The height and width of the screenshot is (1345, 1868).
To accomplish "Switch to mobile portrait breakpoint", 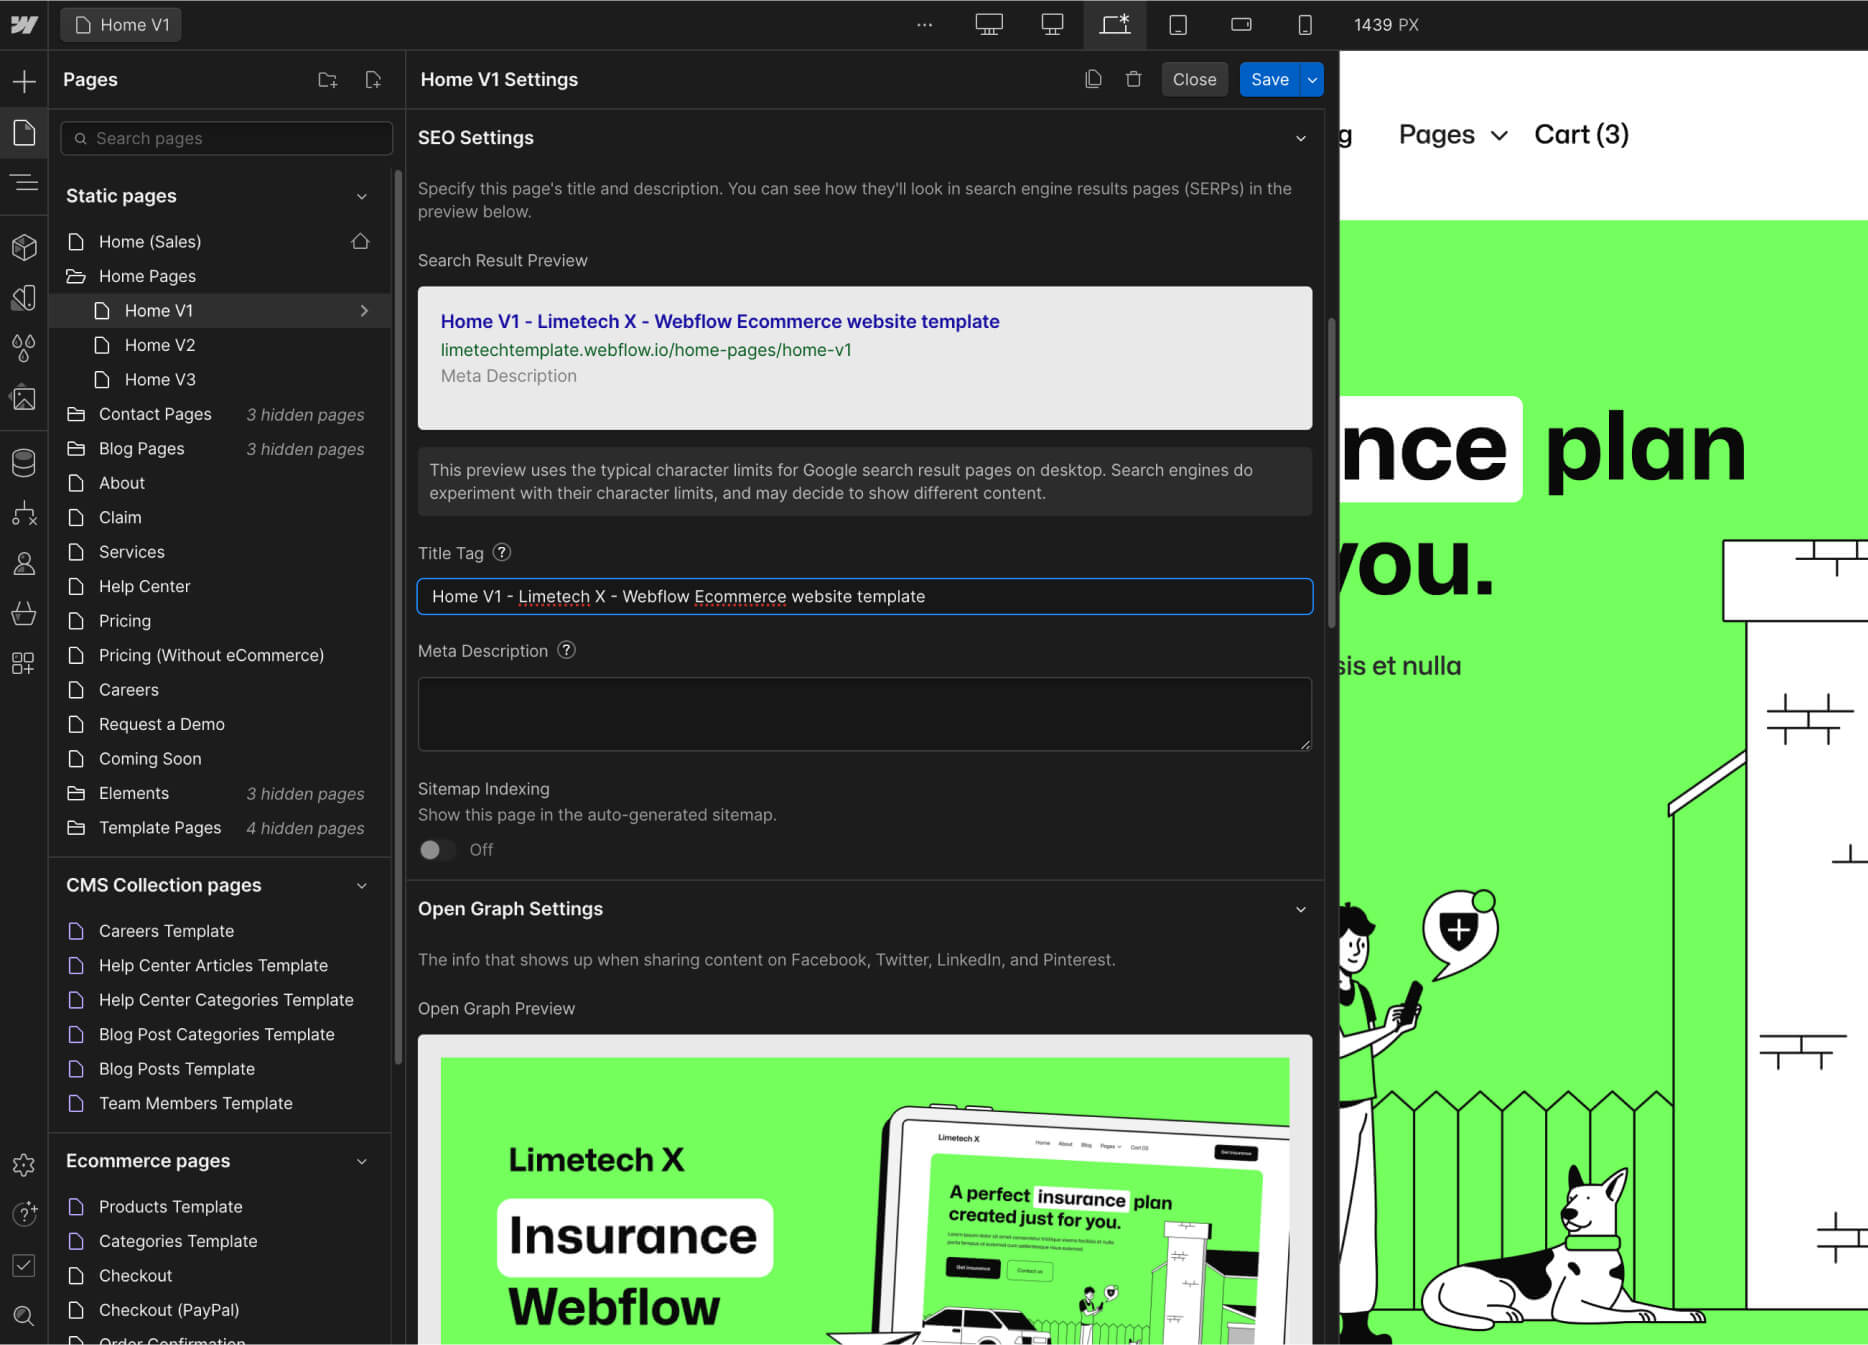I will (1304, 24).
